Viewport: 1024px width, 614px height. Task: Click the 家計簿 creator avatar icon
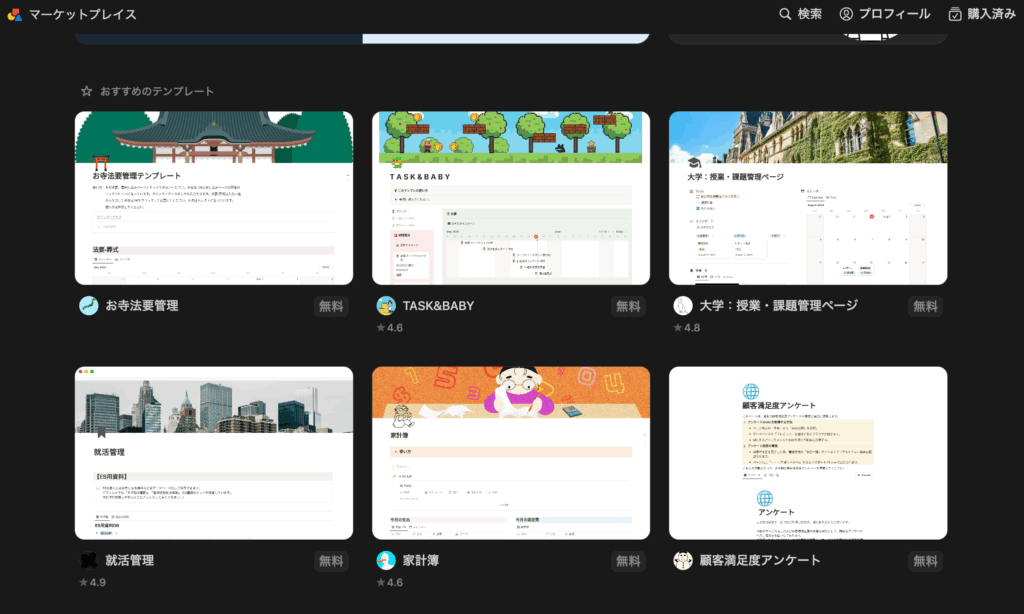(x=386, y=561)
